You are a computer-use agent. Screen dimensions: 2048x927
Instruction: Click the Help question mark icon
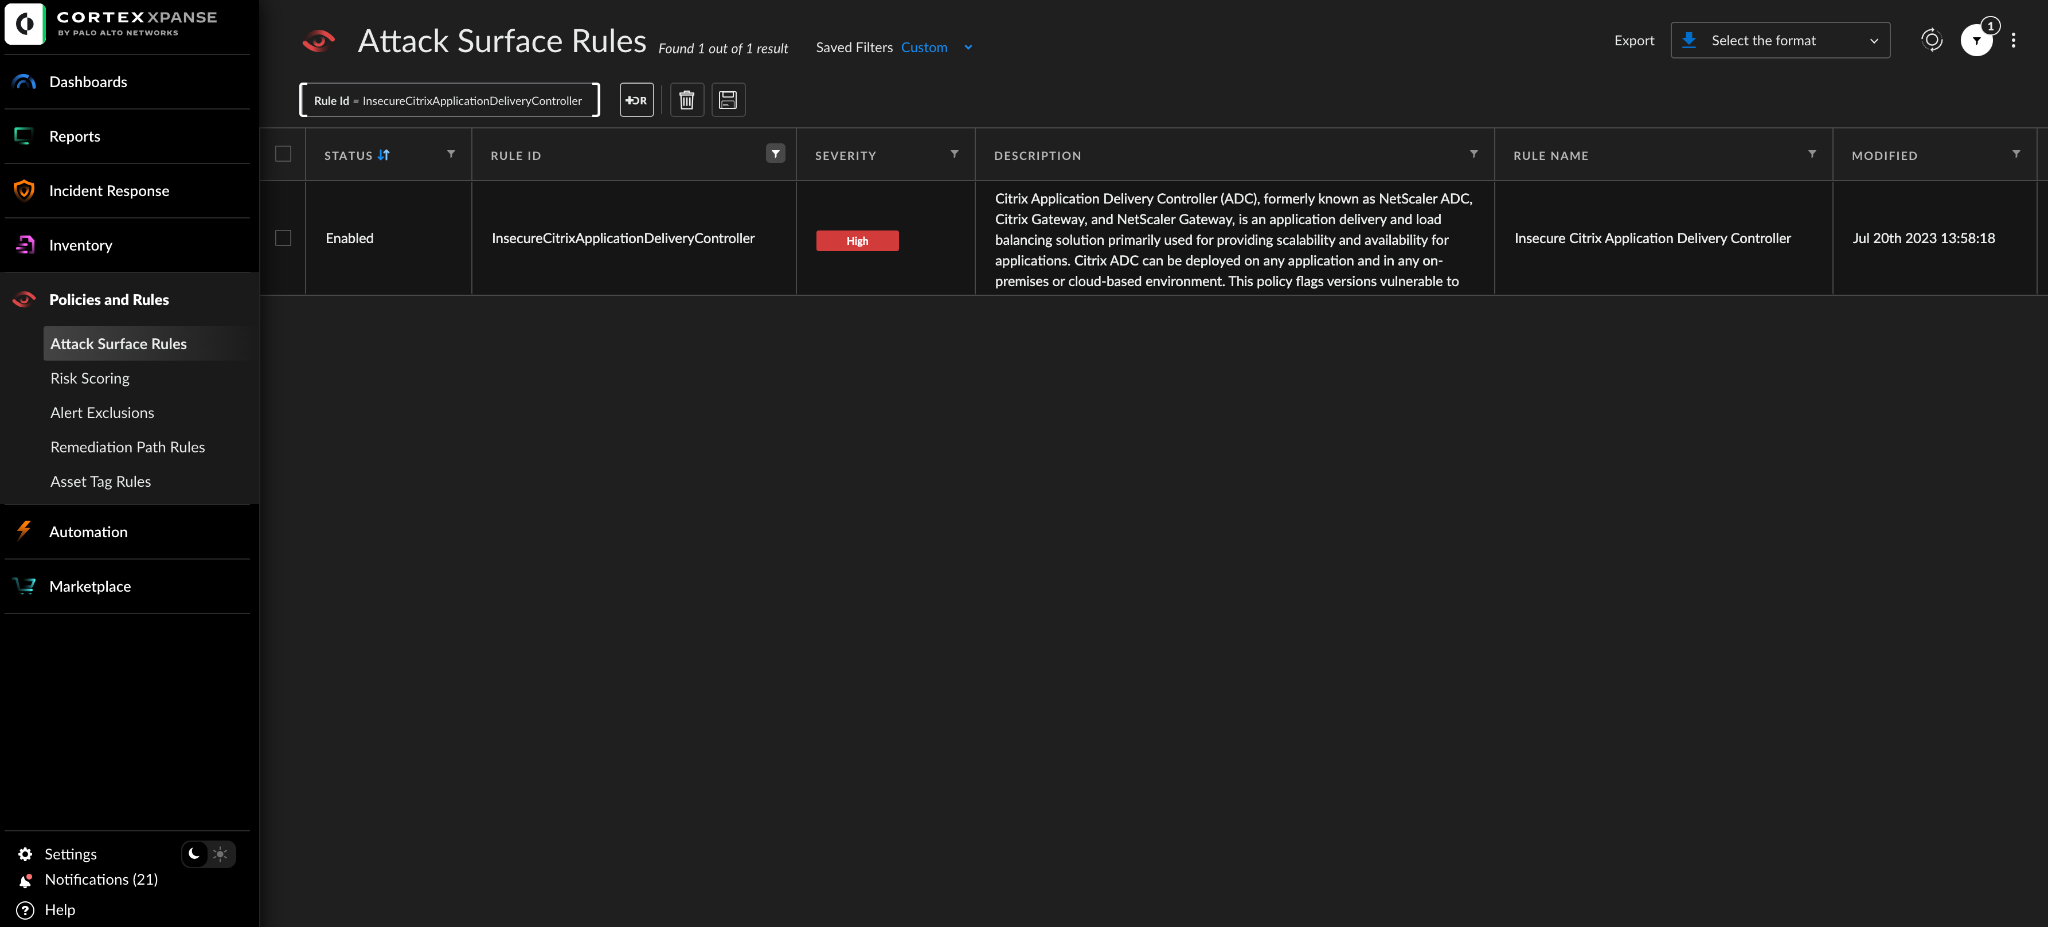25,910
